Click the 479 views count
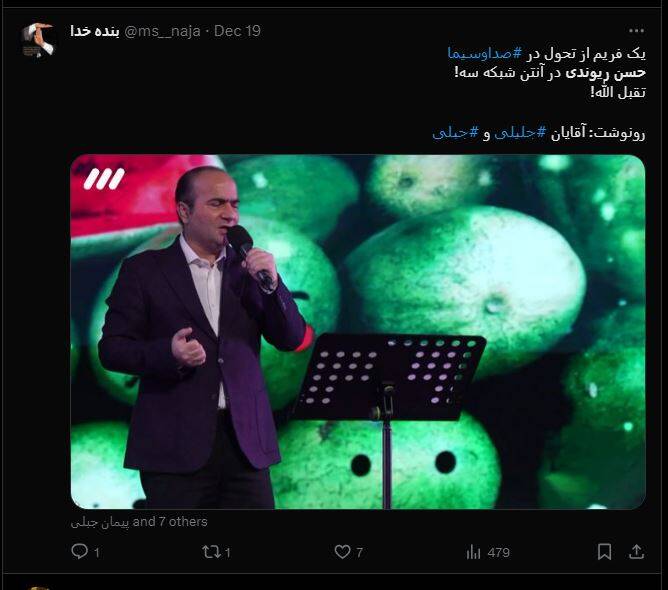The height and width of the screenshot is (590, 668). pos(498,553)
